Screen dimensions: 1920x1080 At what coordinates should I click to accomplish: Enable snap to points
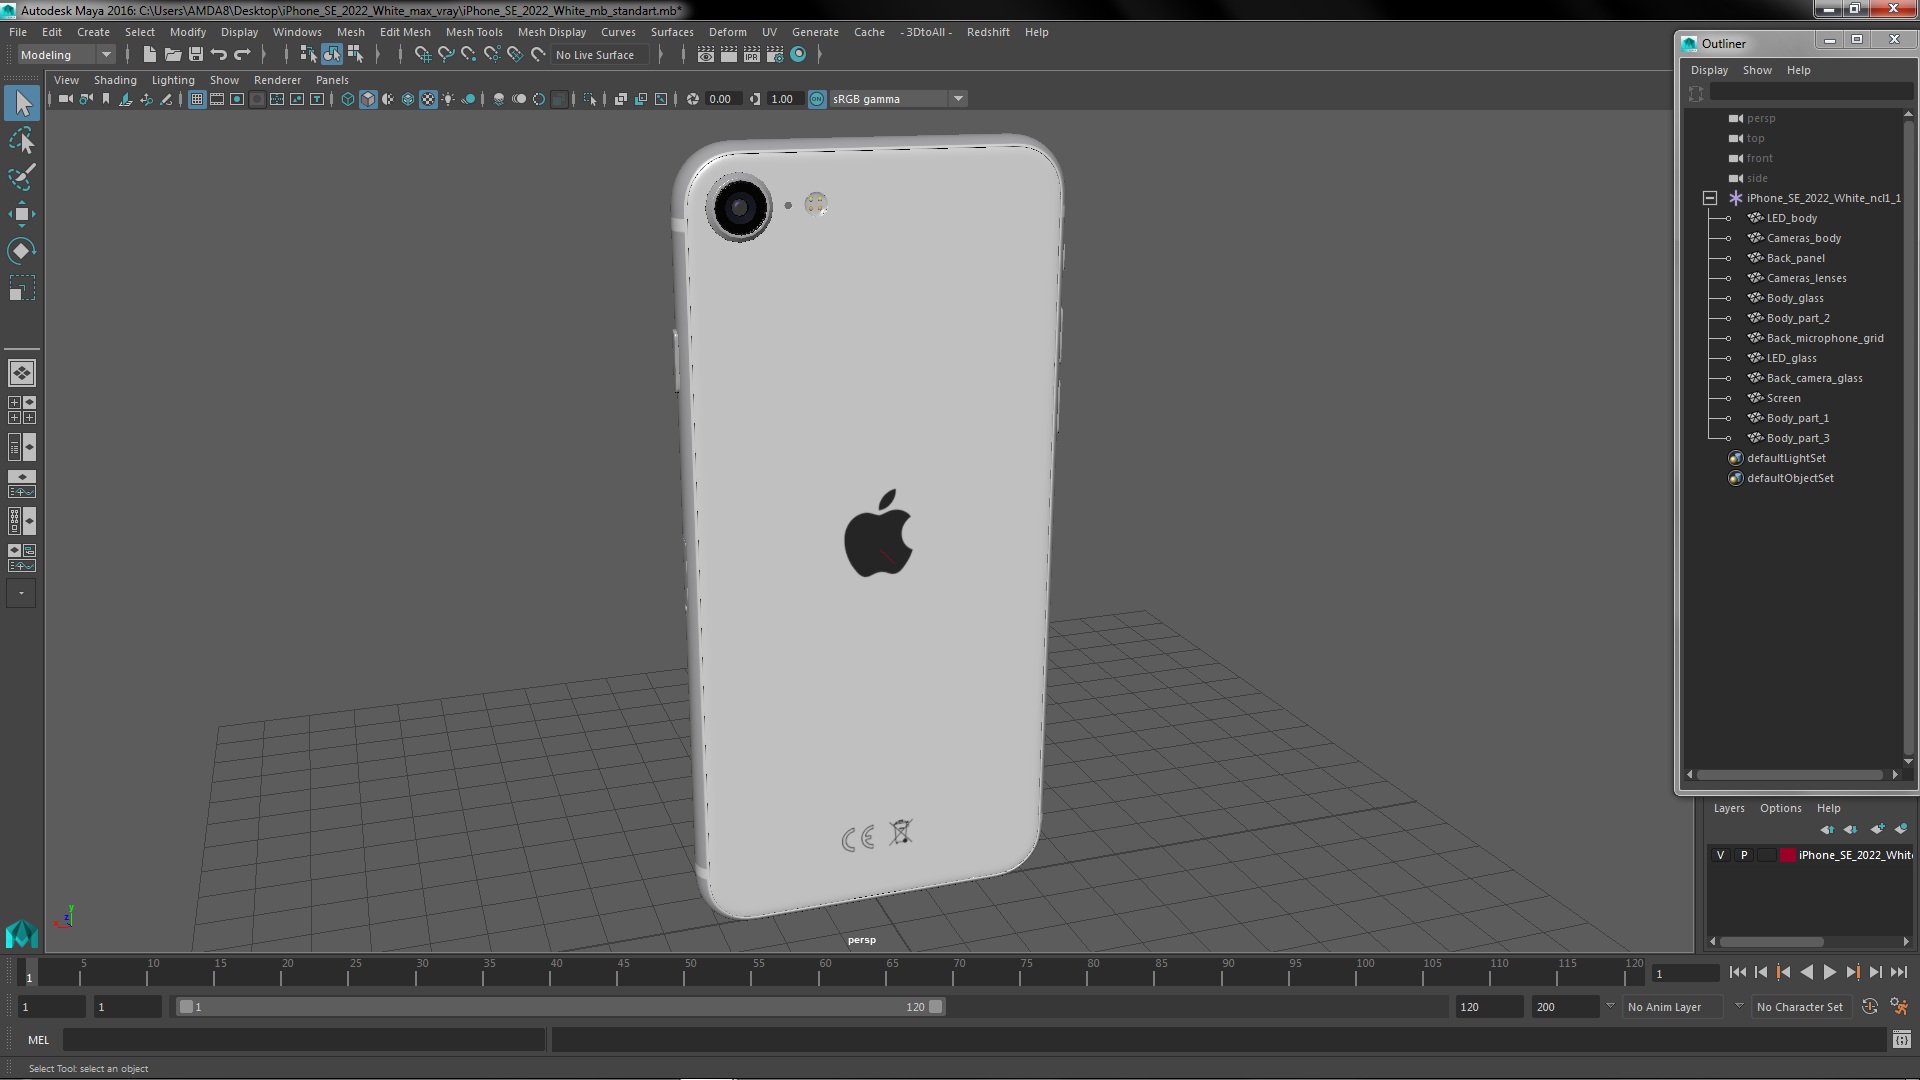point(469,55)
